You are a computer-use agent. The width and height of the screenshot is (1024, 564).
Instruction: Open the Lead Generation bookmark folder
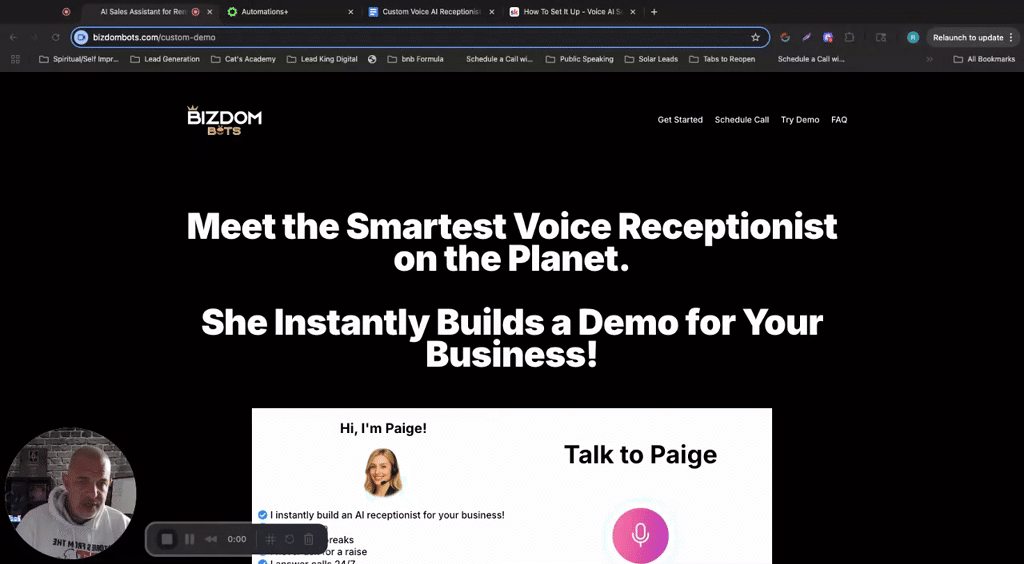(165, 59)
